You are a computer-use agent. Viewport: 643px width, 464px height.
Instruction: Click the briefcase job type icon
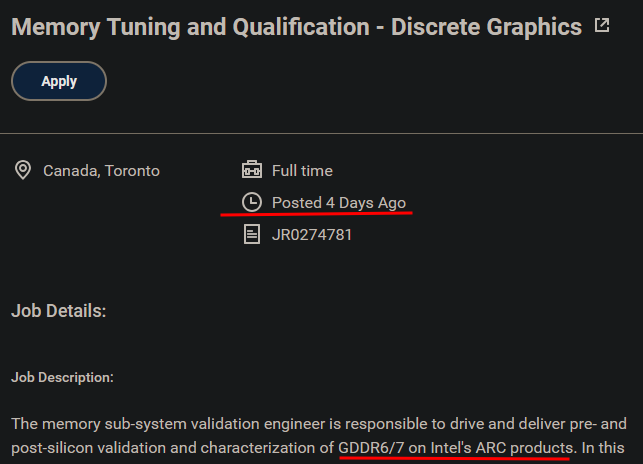pyautogui.click(x=252, y=170)
